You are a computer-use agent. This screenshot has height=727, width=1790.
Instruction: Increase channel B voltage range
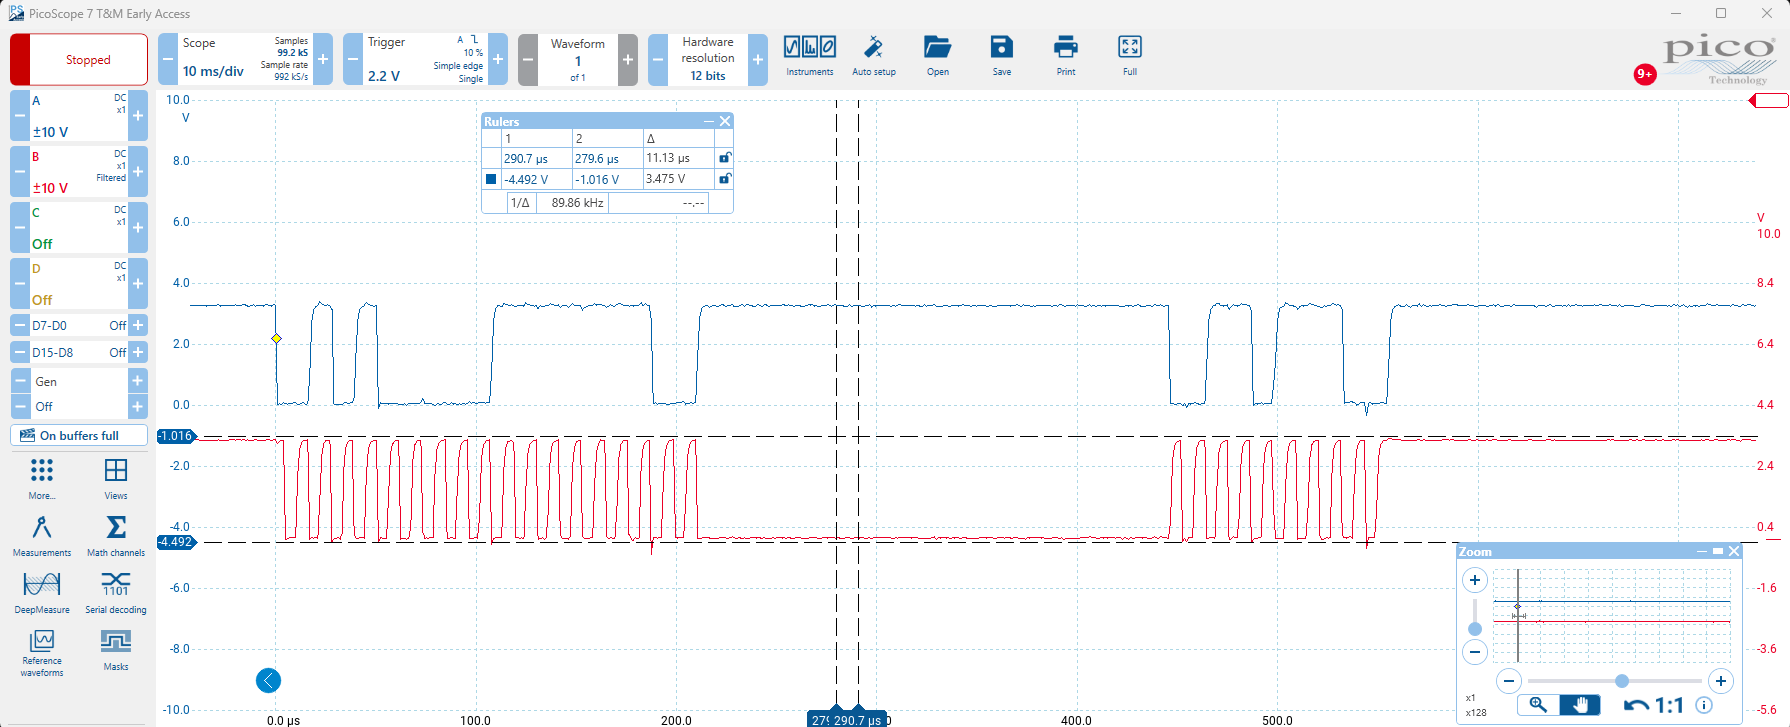(x=138, y=171)
